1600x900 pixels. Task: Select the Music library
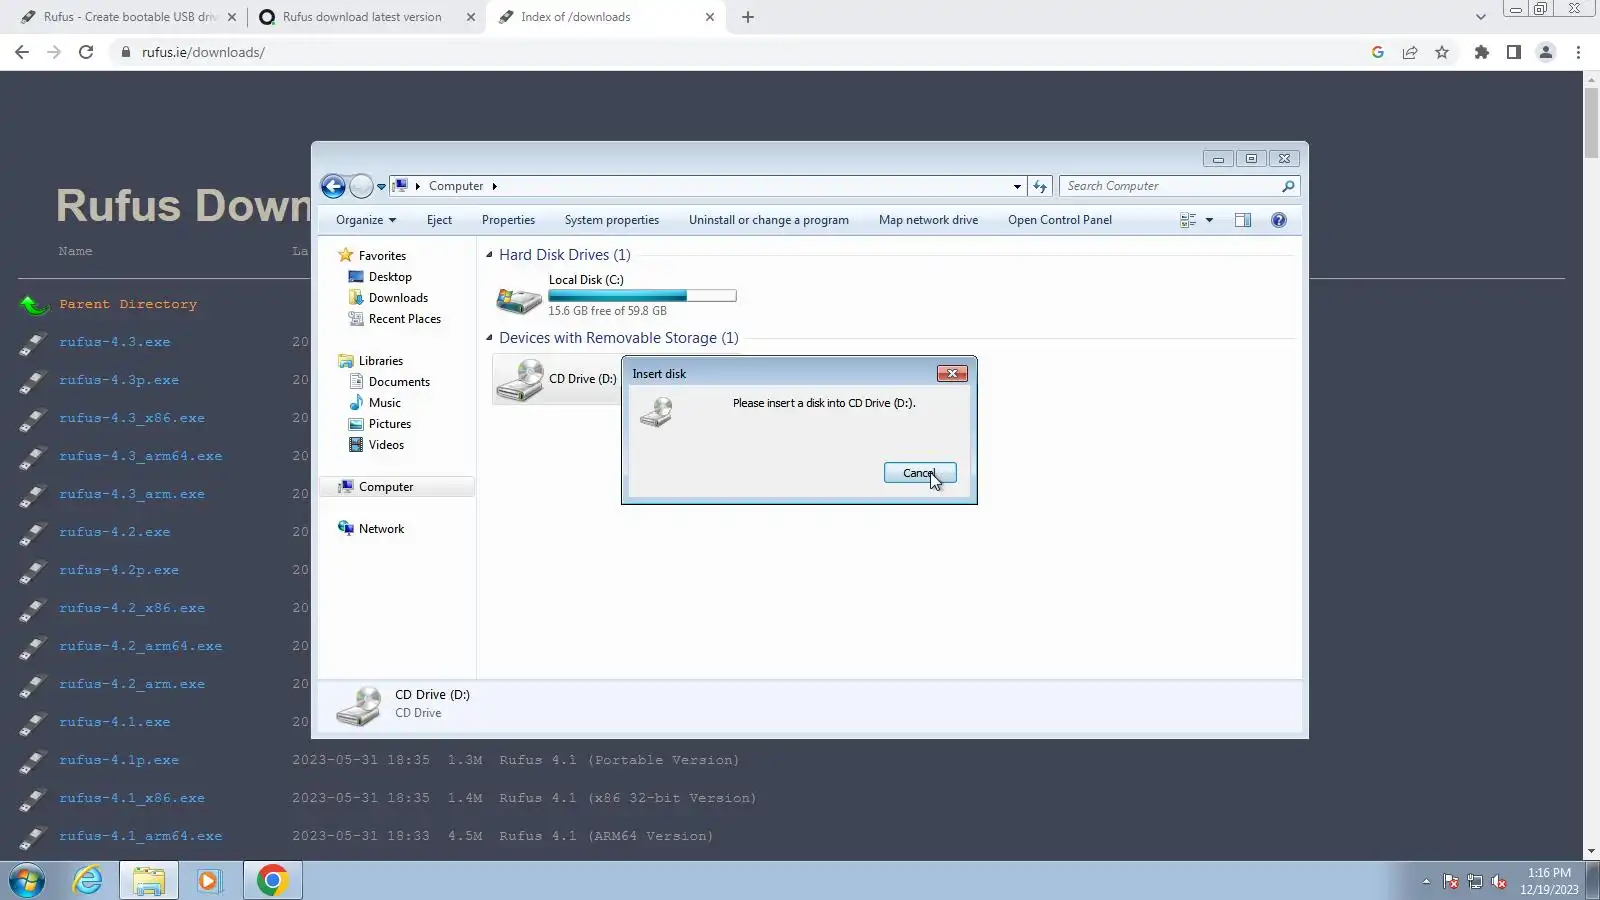click(x=385, y=403)
